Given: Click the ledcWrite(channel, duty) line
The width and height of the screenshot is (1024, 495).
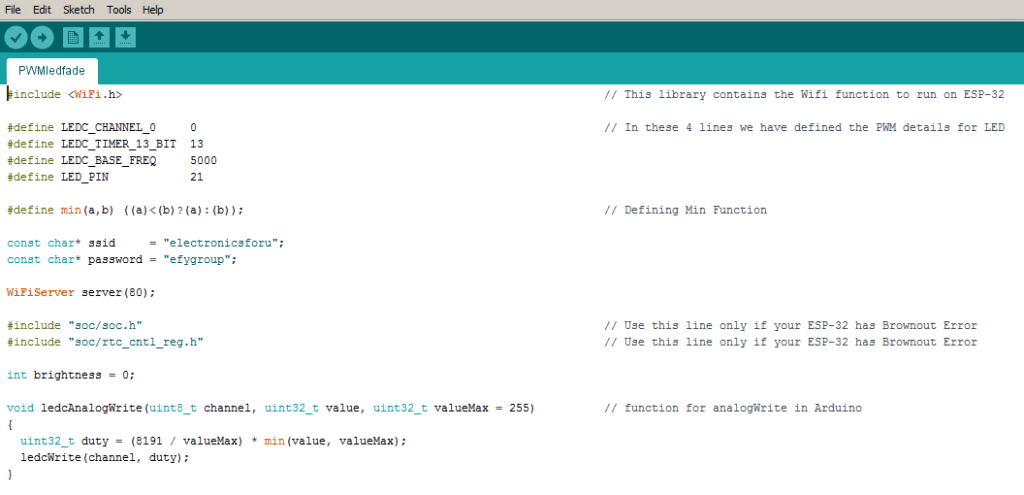Looking at the screenshot, I should click(x=105, y=457).
